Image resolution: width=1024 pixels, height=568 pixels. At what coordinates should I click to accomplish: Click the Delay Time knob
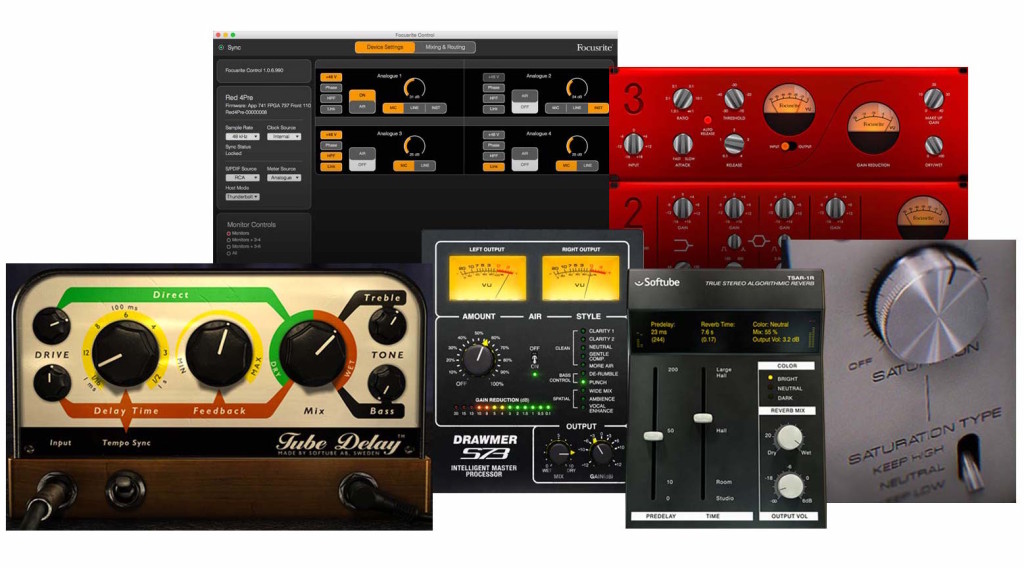[x=125, y=353]
